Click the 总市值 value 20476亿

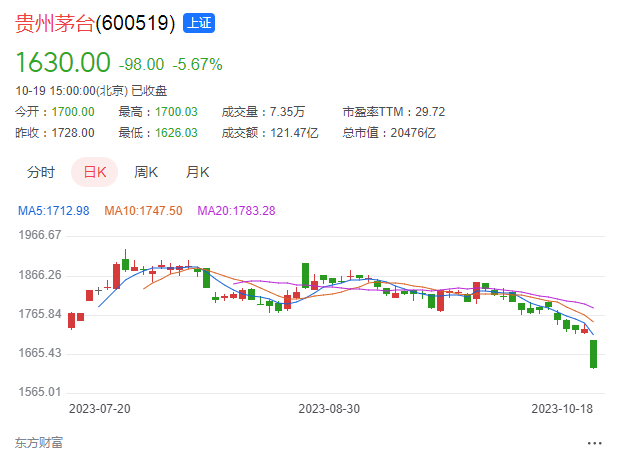point(413,133)
